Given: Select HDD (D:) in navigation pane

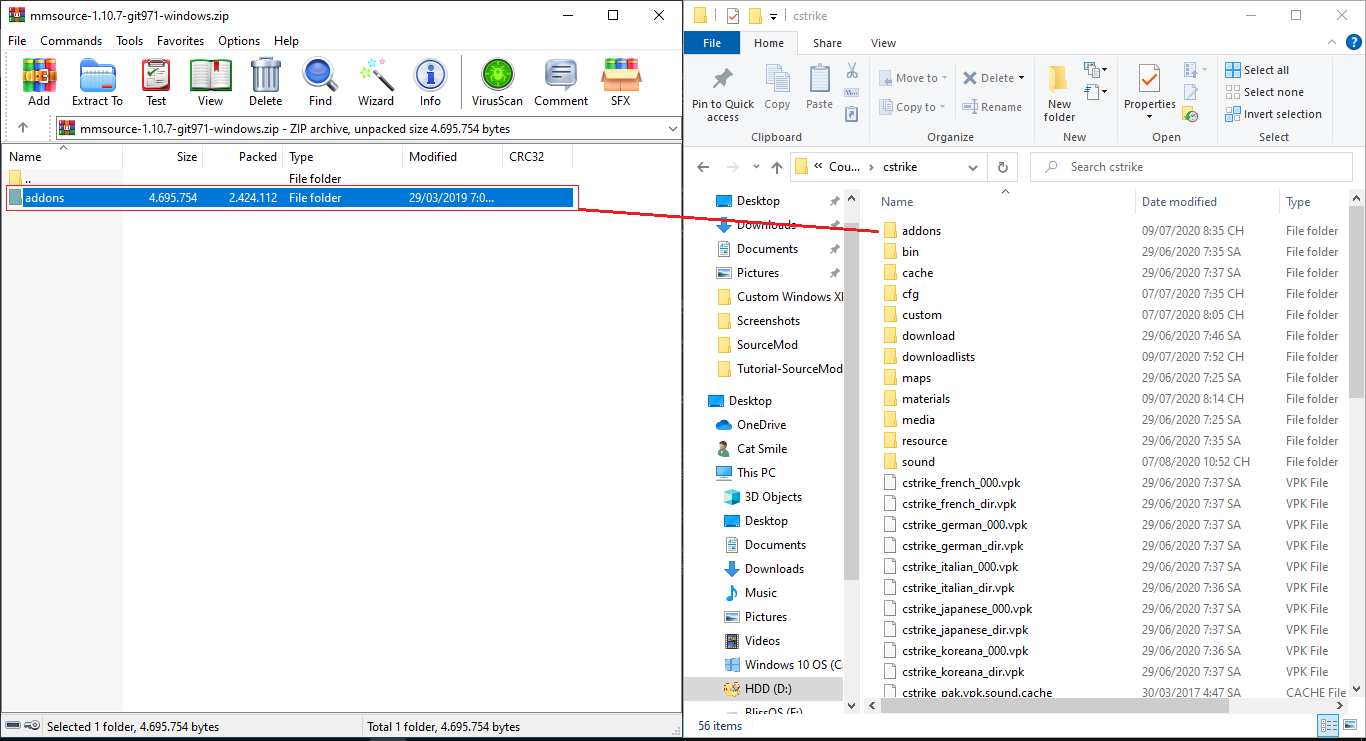Looking at the screenshot, I should (x=768, y=689).
